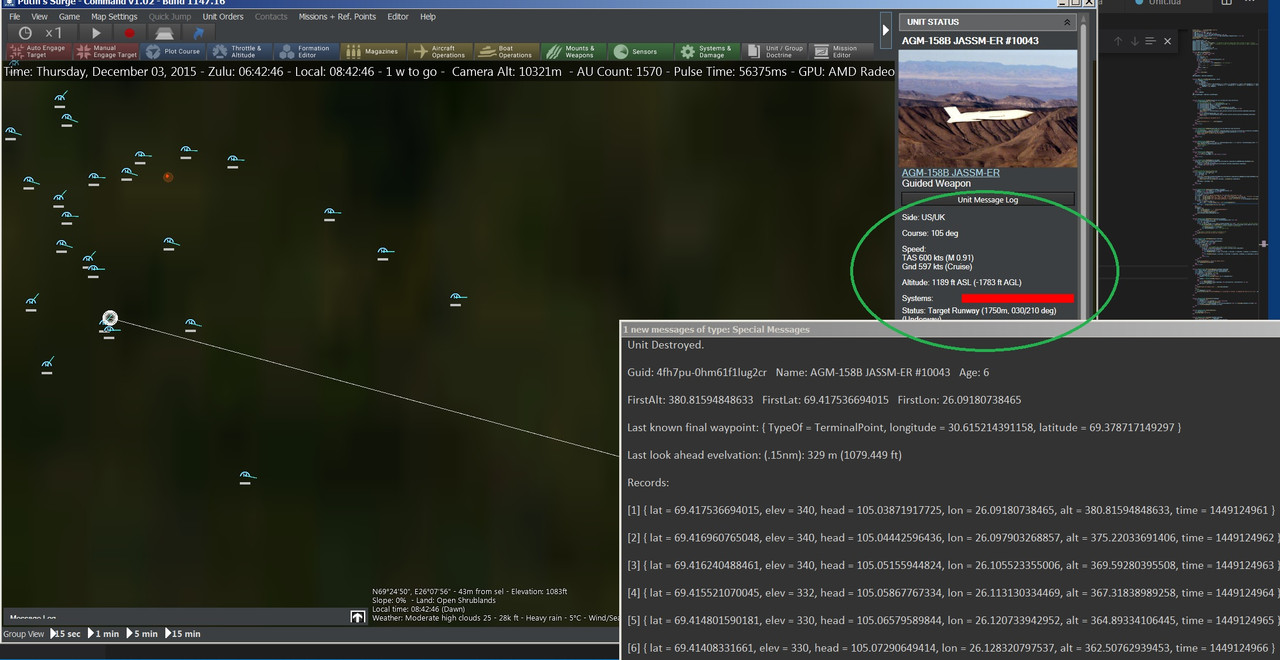Click record [6] line in message
This screenshot has height=660, width=1280.
(950, 648)
